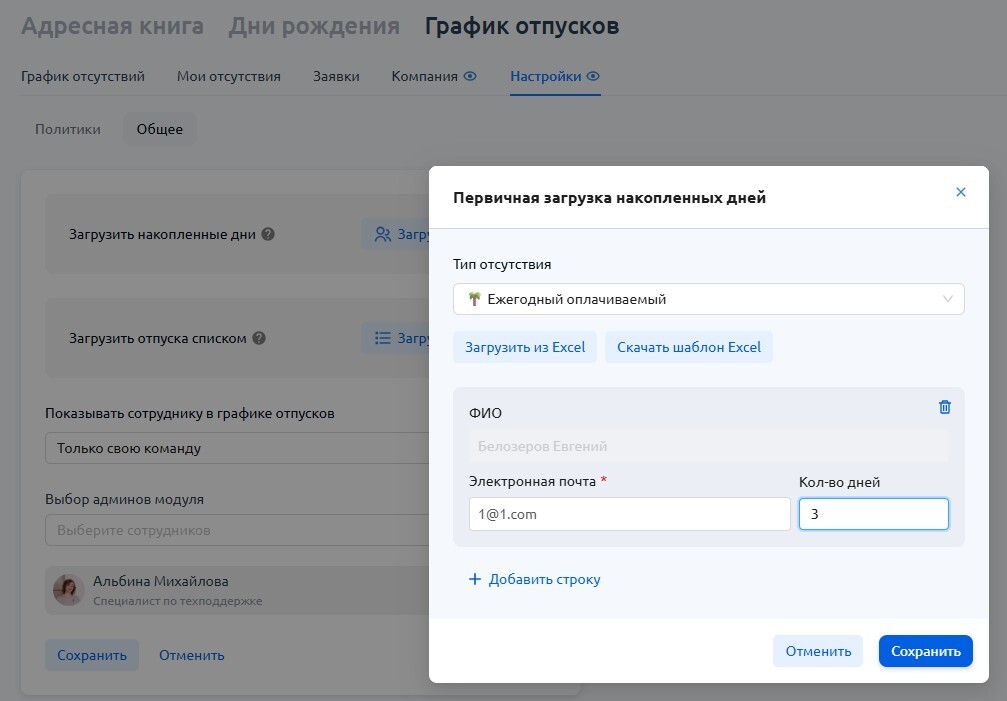
Task: Click Сохранить on the settings page
Action: [92, 655]
